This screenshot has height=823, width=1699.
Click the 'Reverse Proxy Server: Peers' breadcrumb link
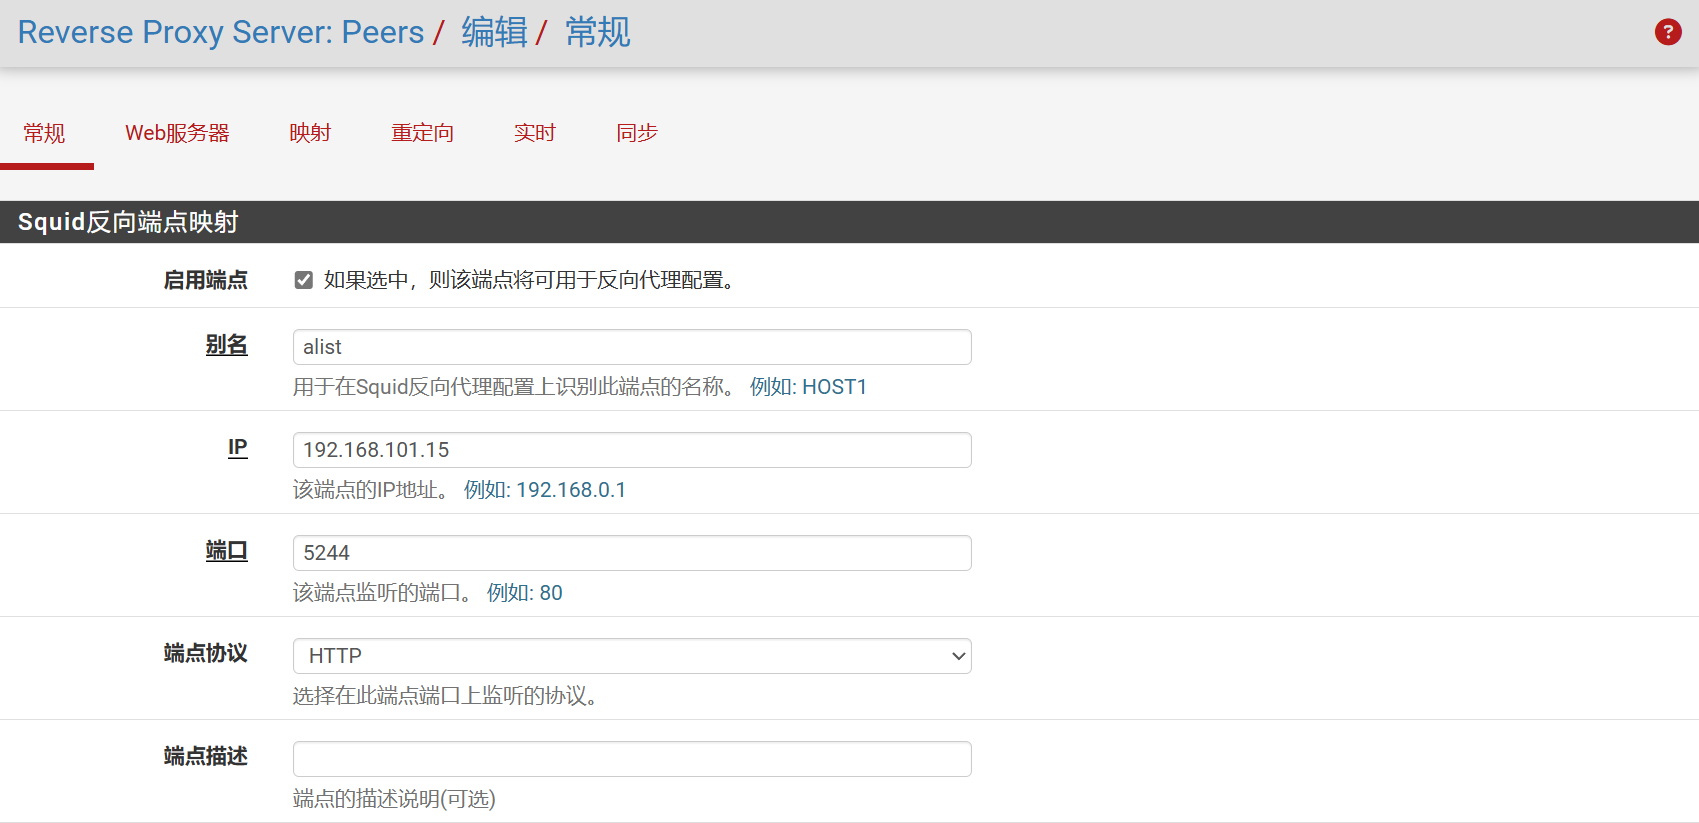(221, 32)
